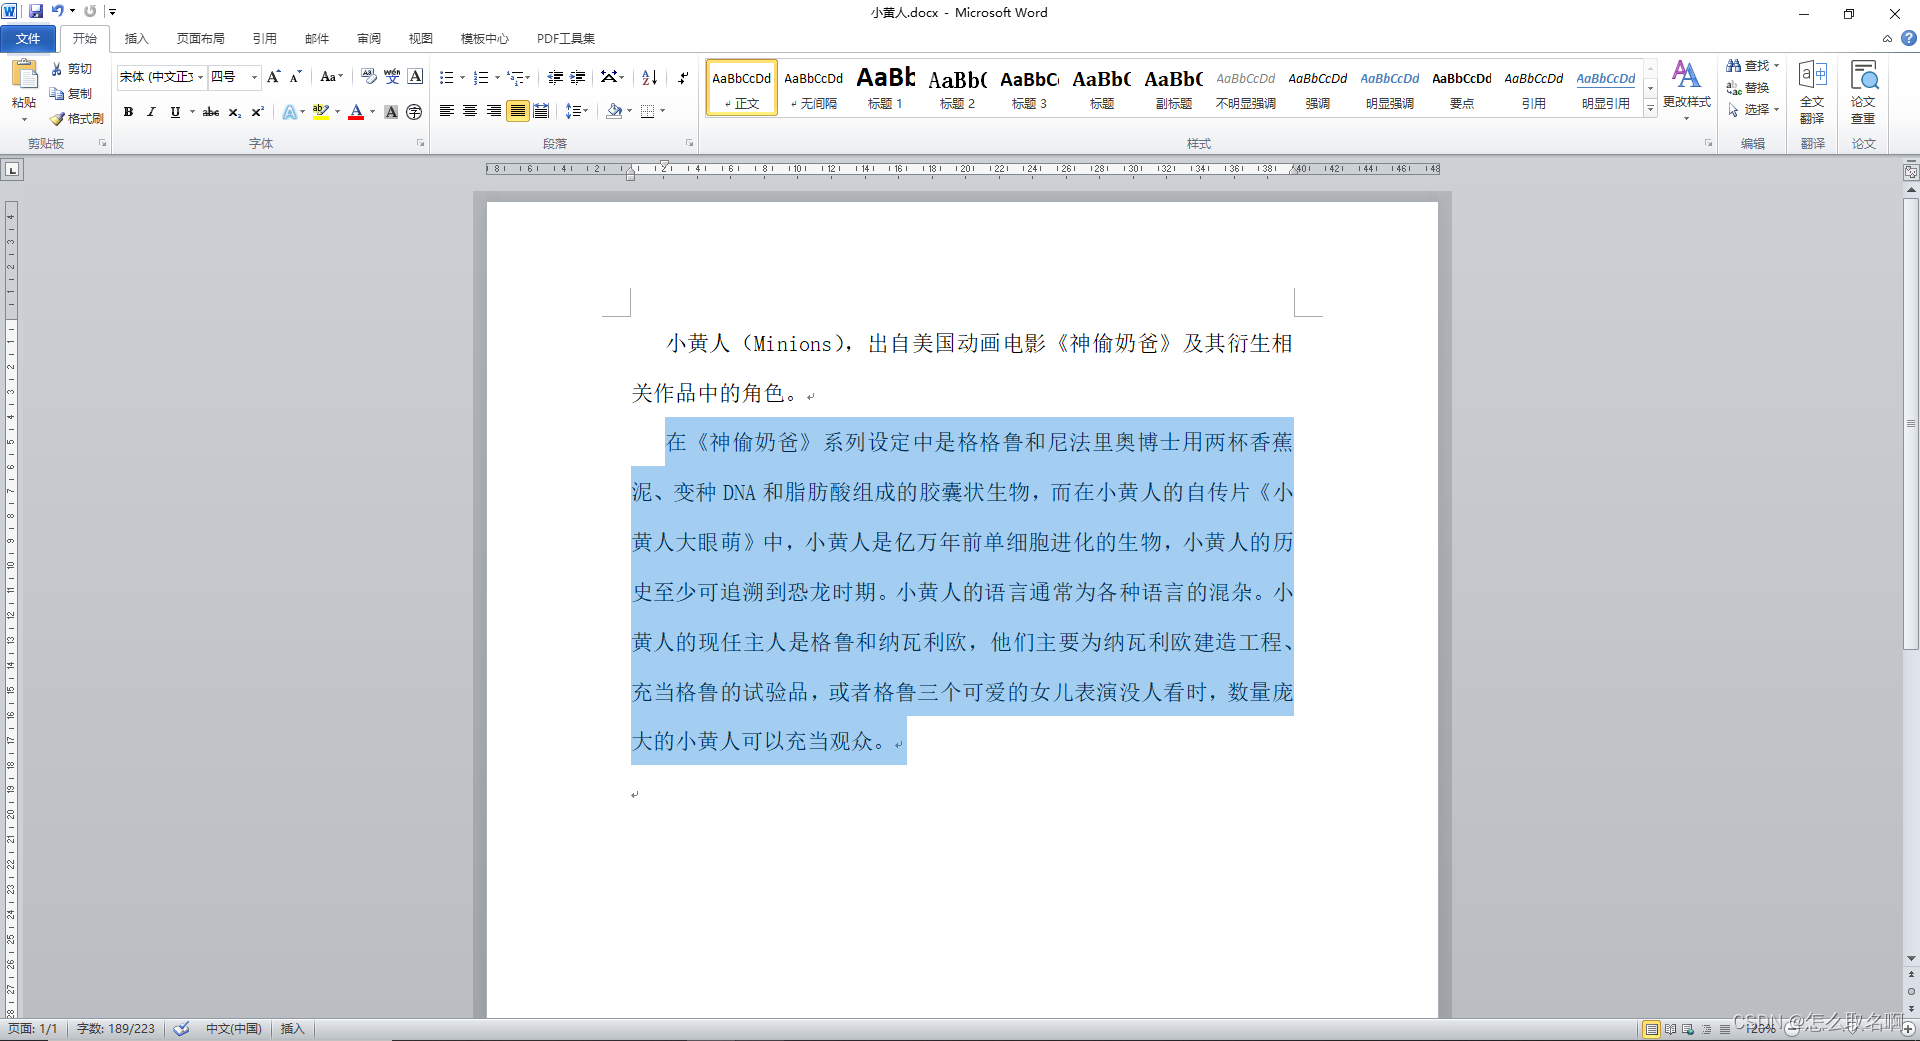Toggle Bold formatting
The image size is (1920, 1041).
tap(128, 112)
